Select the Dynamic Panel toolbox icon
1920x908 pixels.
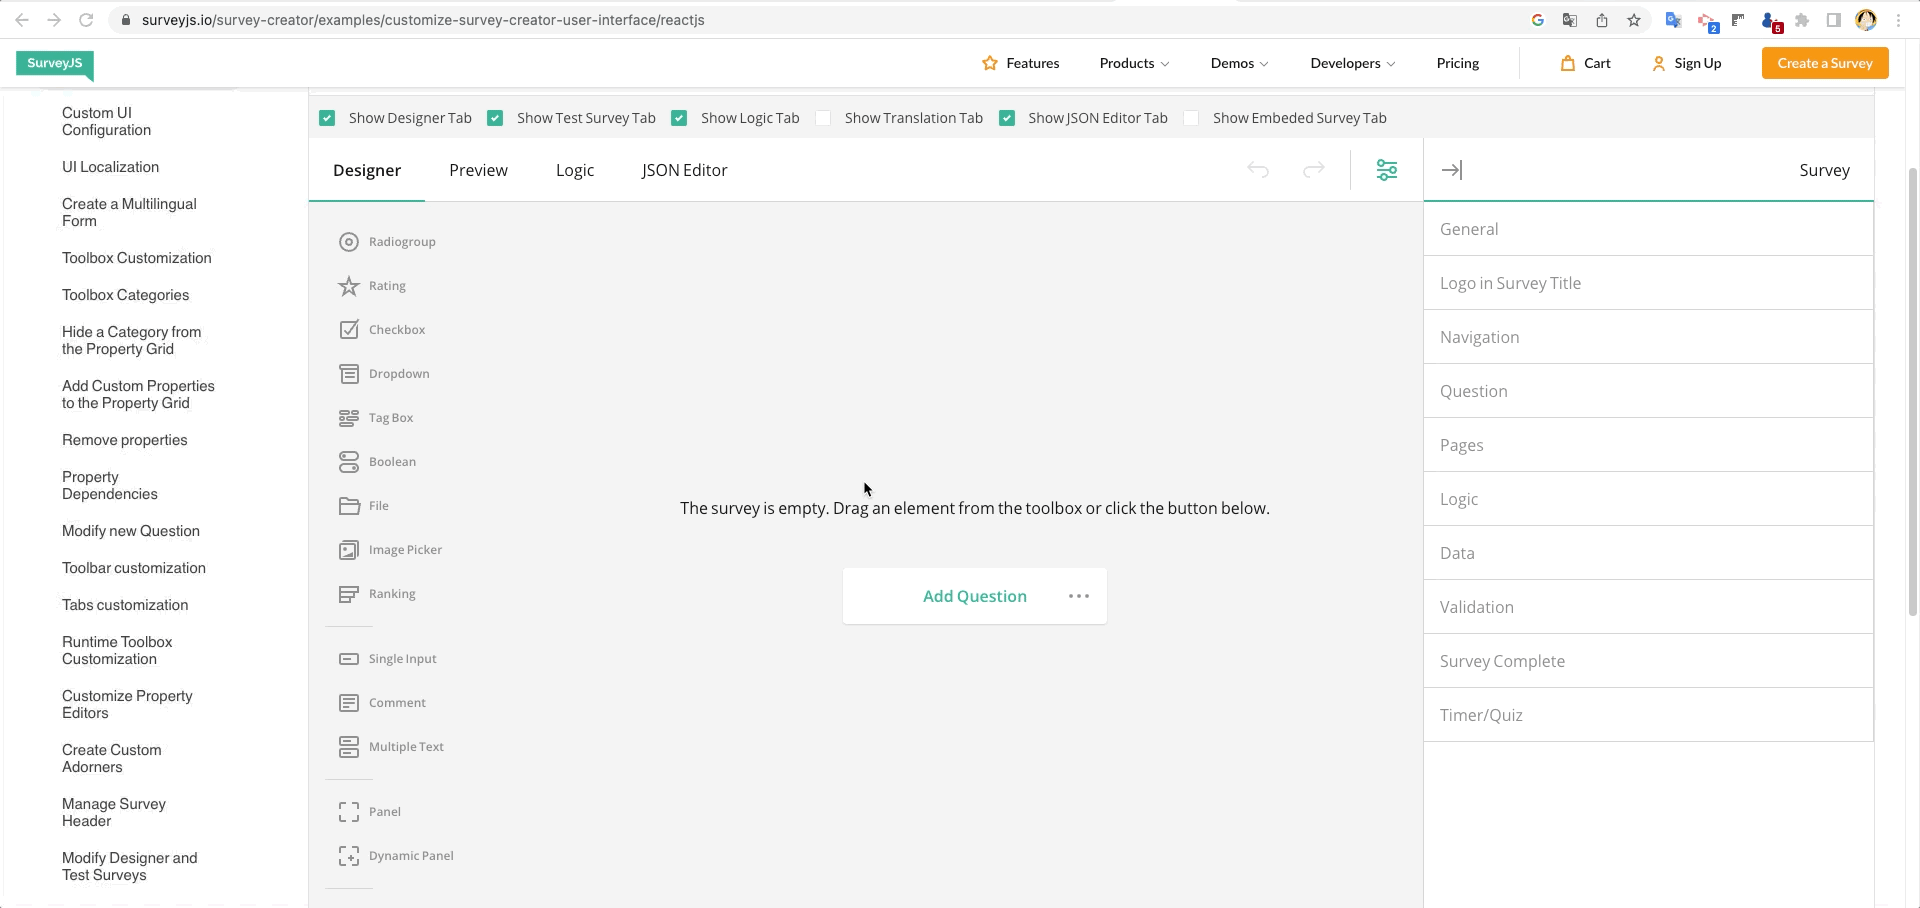(x=348, y=855)
